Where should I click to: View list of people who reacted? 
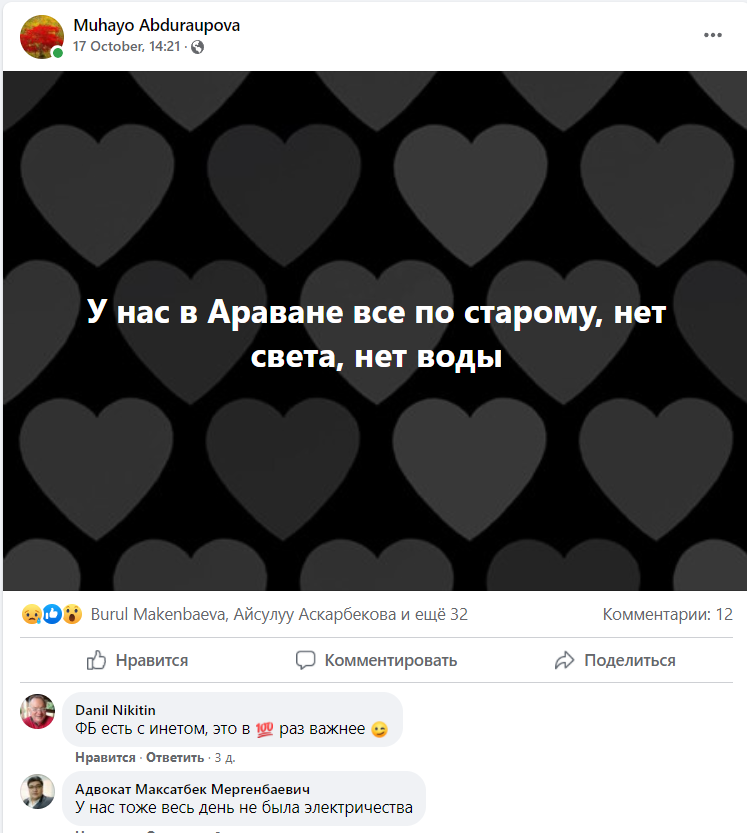[x=279, y=614]
